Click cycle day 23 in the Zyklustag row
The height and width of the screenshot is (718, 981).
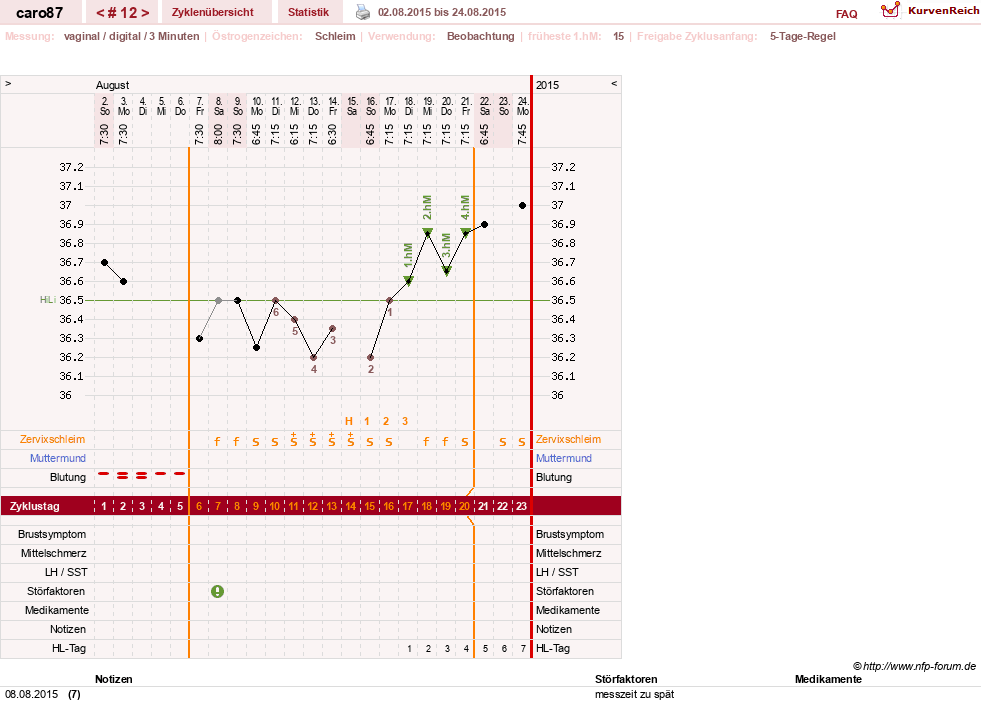click(521, 506)
